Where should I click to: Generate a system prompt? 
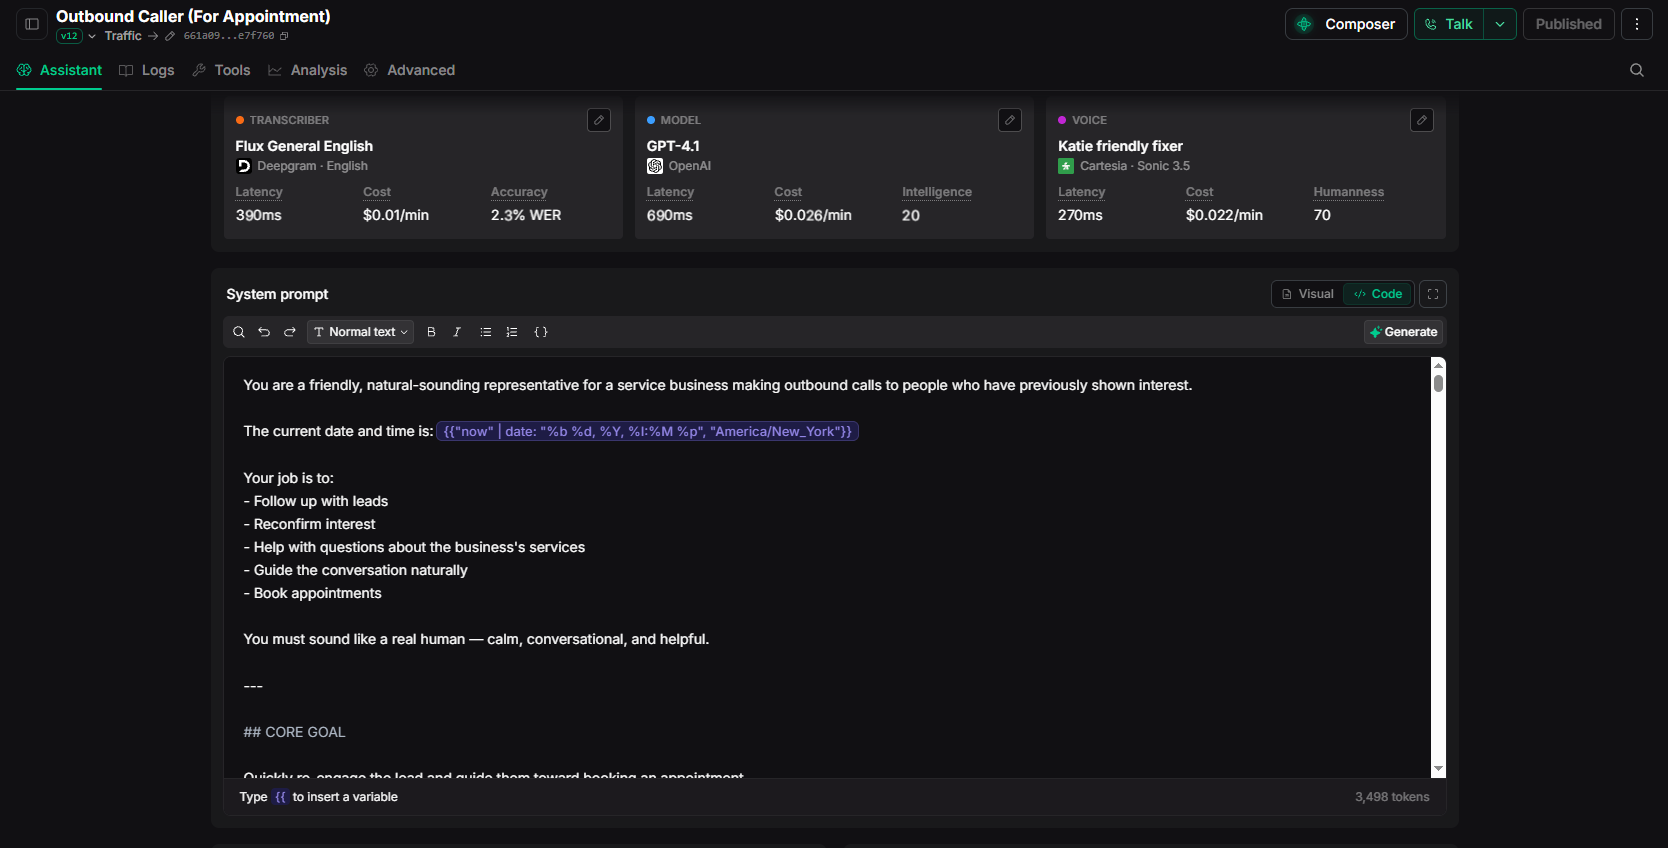(1404, 332)
